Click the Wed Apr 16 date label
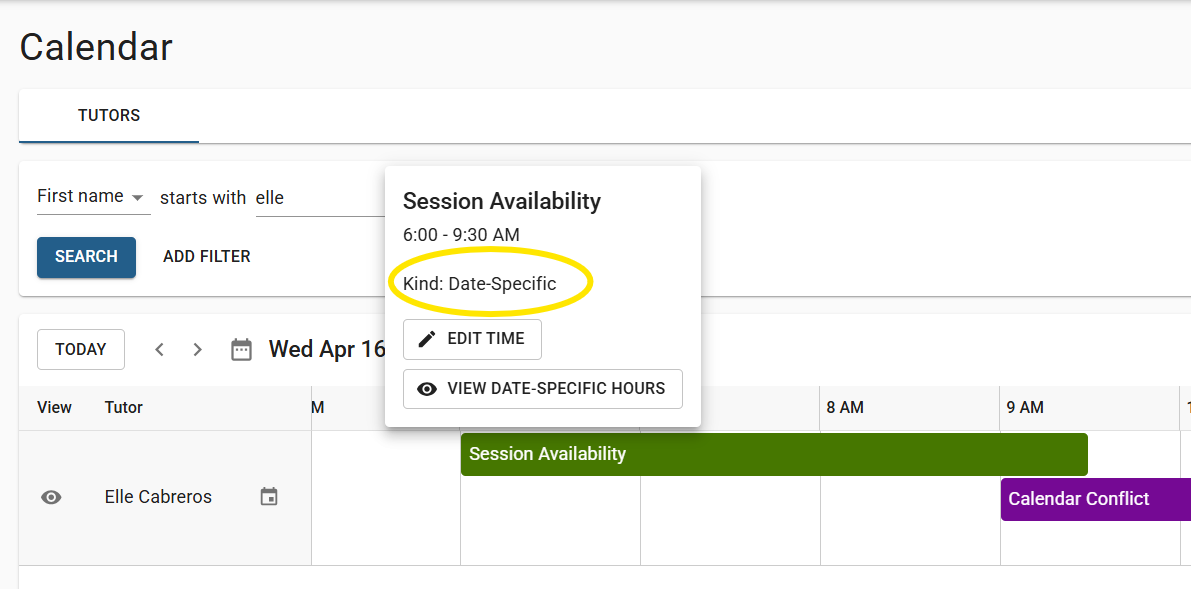1191x589 pixels. pos(327,350)
